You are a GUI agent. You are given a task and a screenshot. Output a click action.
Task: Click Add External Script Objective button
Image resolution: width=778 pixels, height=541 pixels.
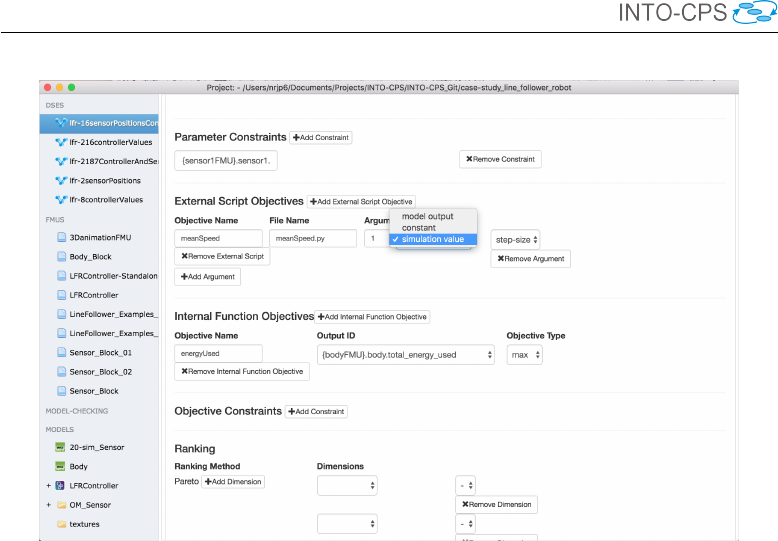pyautogui.click(x=361, y=202)
